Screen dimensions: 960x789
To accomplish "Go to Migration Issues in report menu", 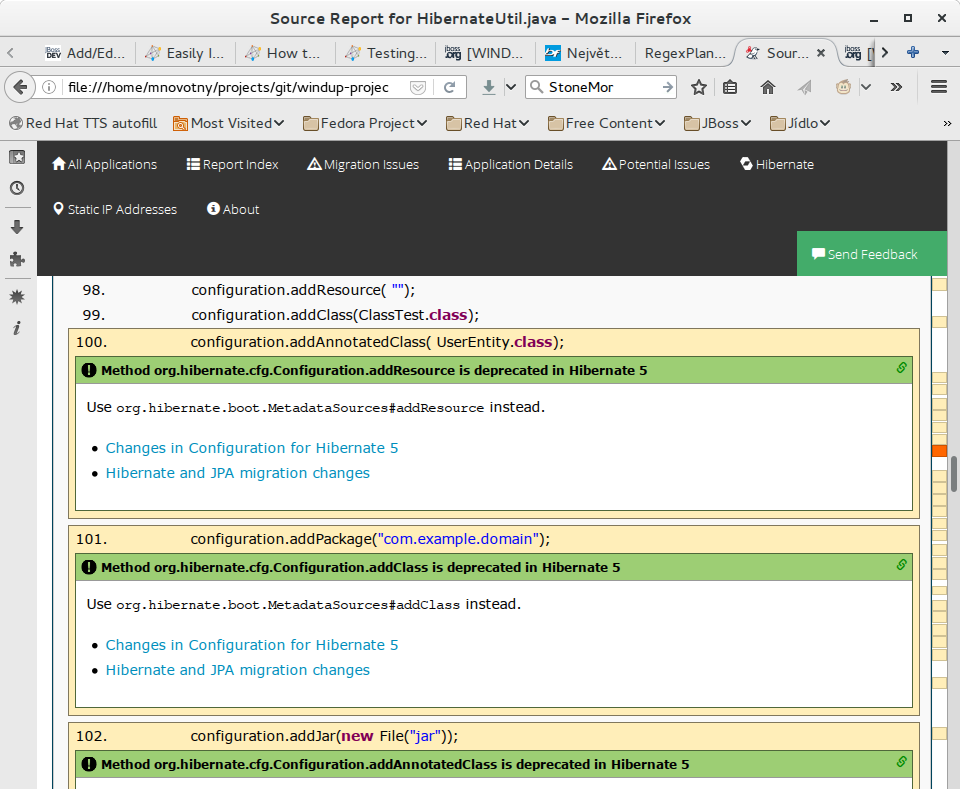I will [x=363, y=164].
